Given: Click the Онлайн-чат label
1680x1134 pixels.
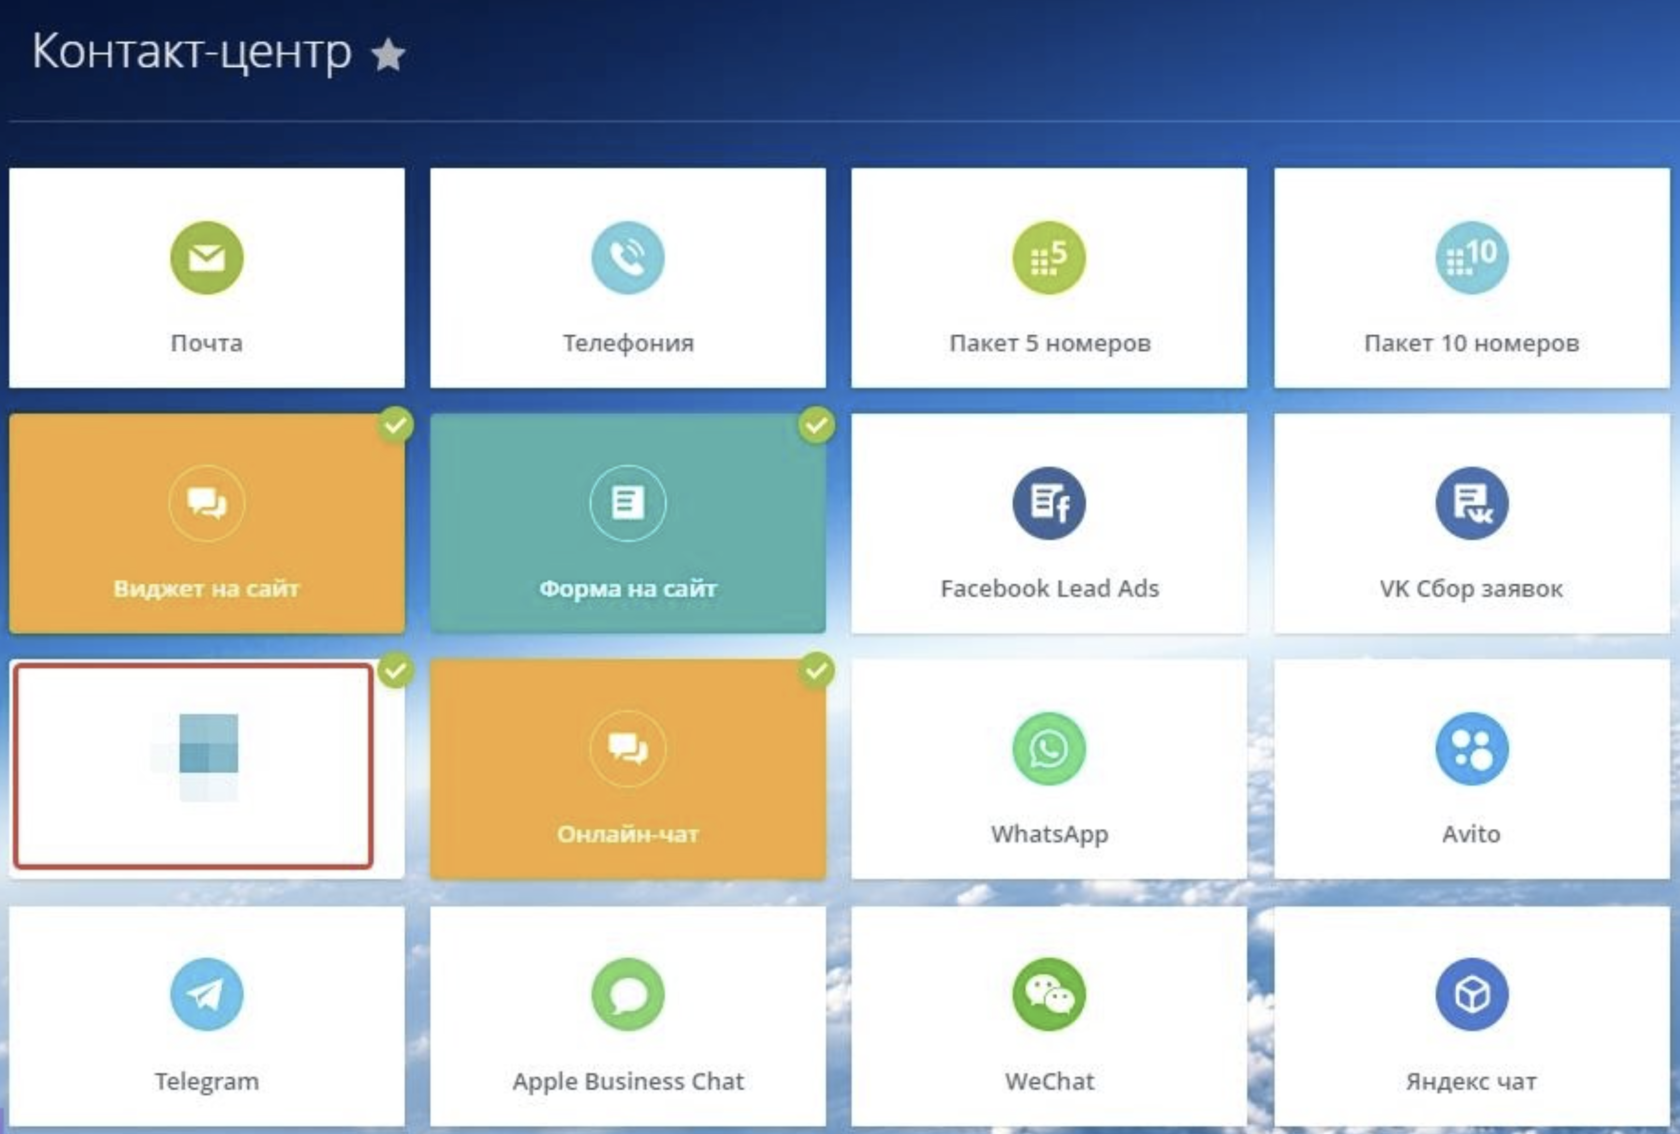Looking at the screenshot, I should coord(628,834).
